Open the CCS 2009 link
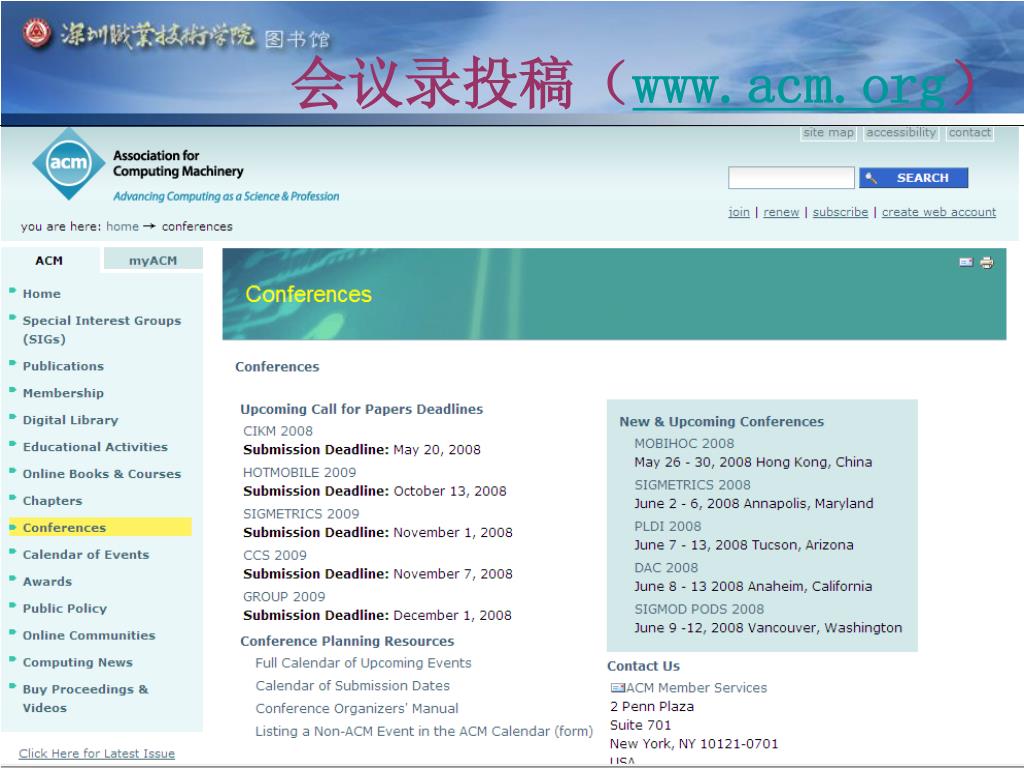Screen dimensions: 1024x768 point(274,555)
